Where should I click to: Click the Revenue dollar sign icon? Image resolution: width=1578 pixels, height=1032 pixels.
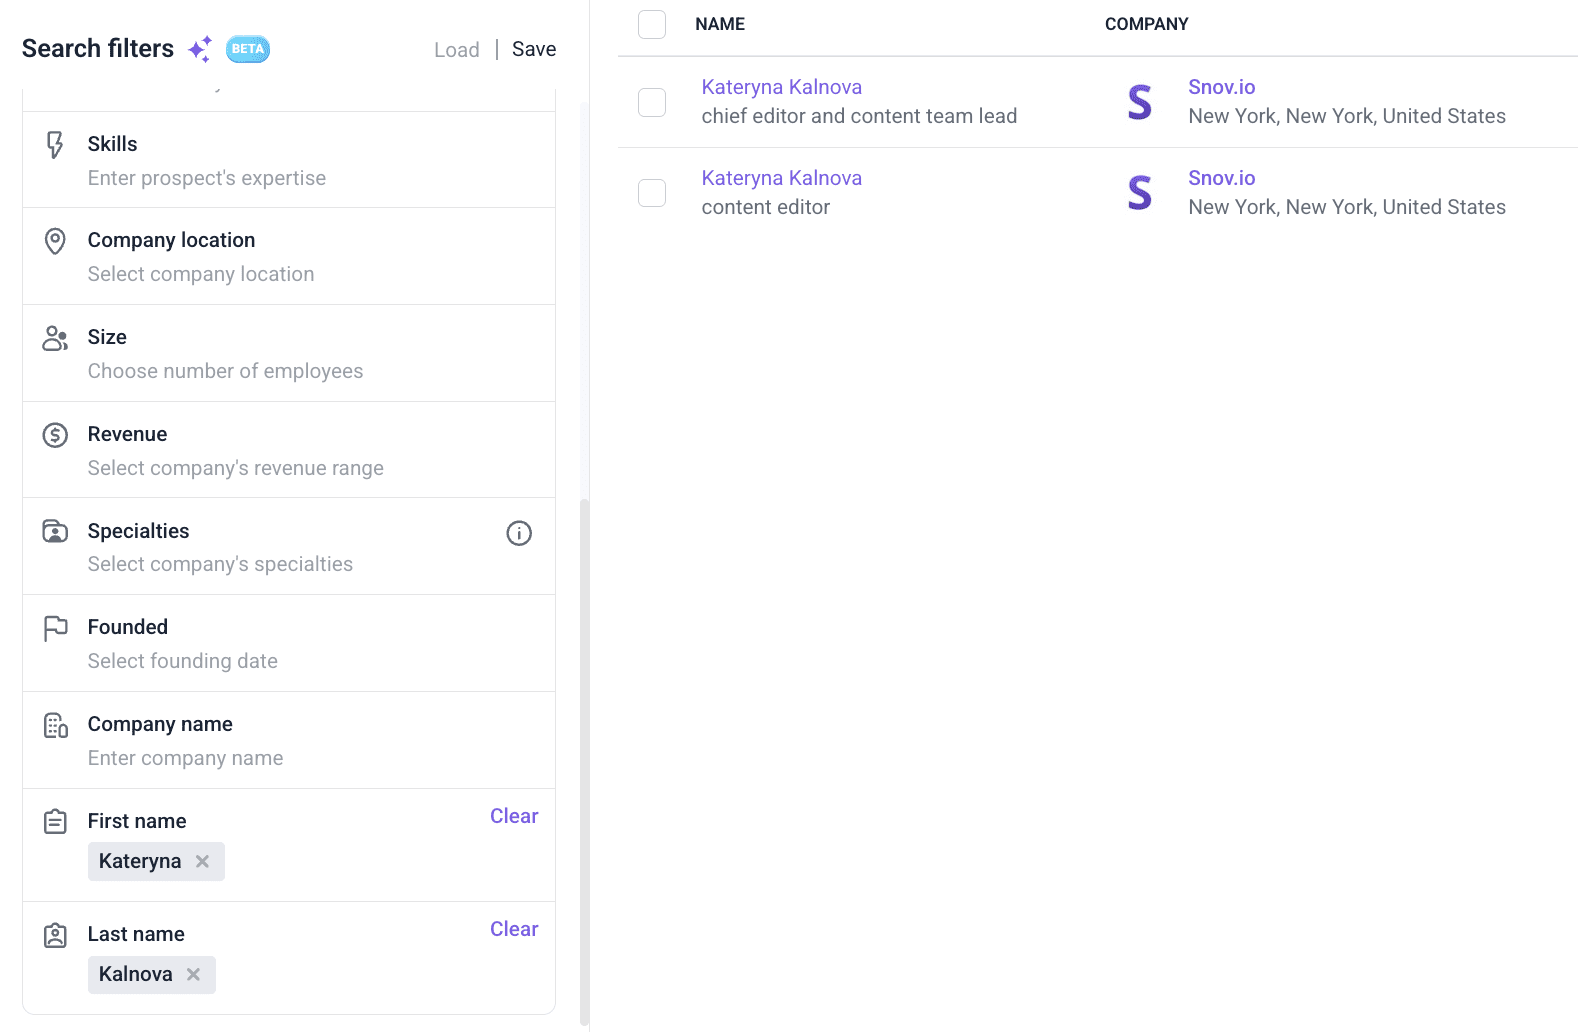click(55, 435)
